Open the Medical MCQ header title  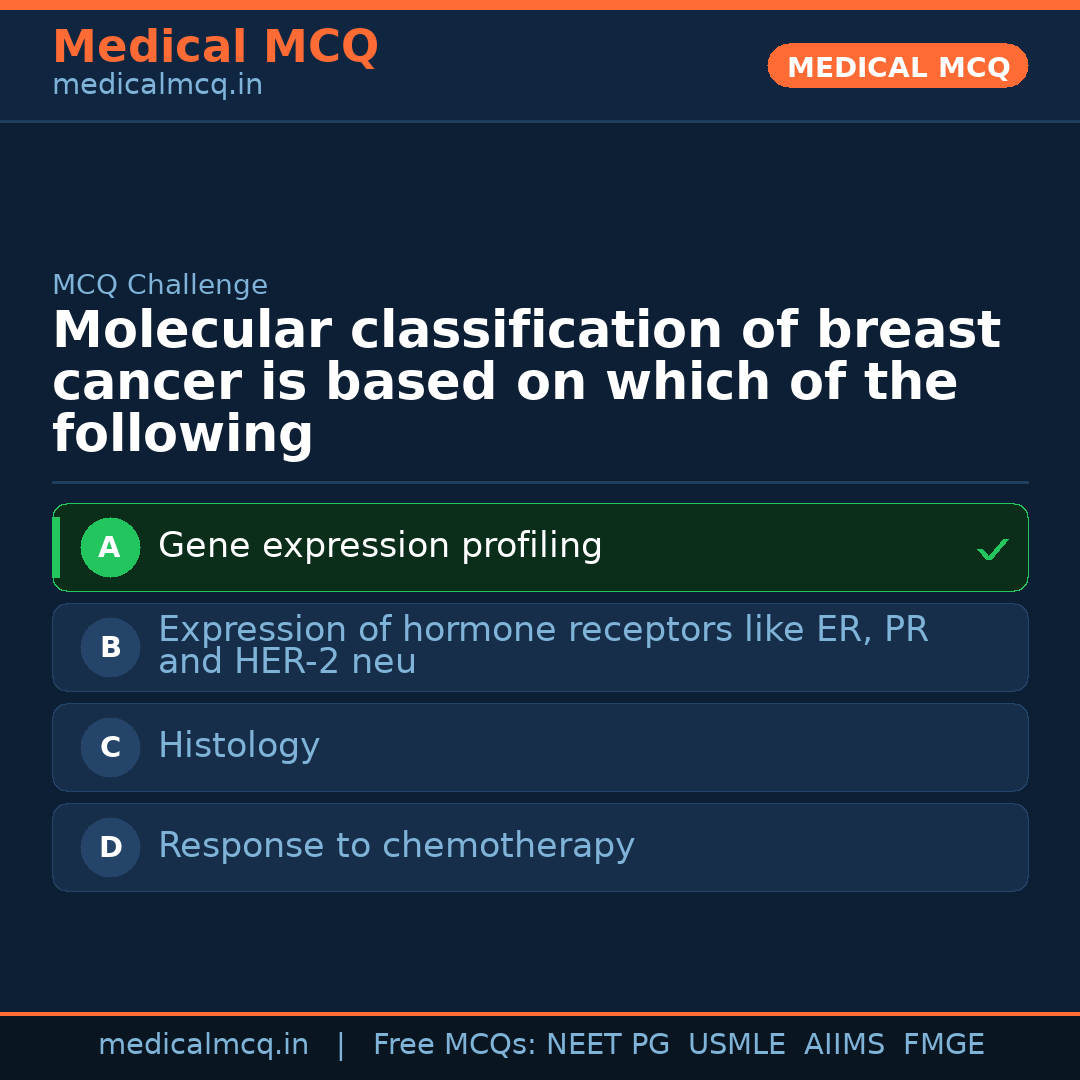(215, 47)
